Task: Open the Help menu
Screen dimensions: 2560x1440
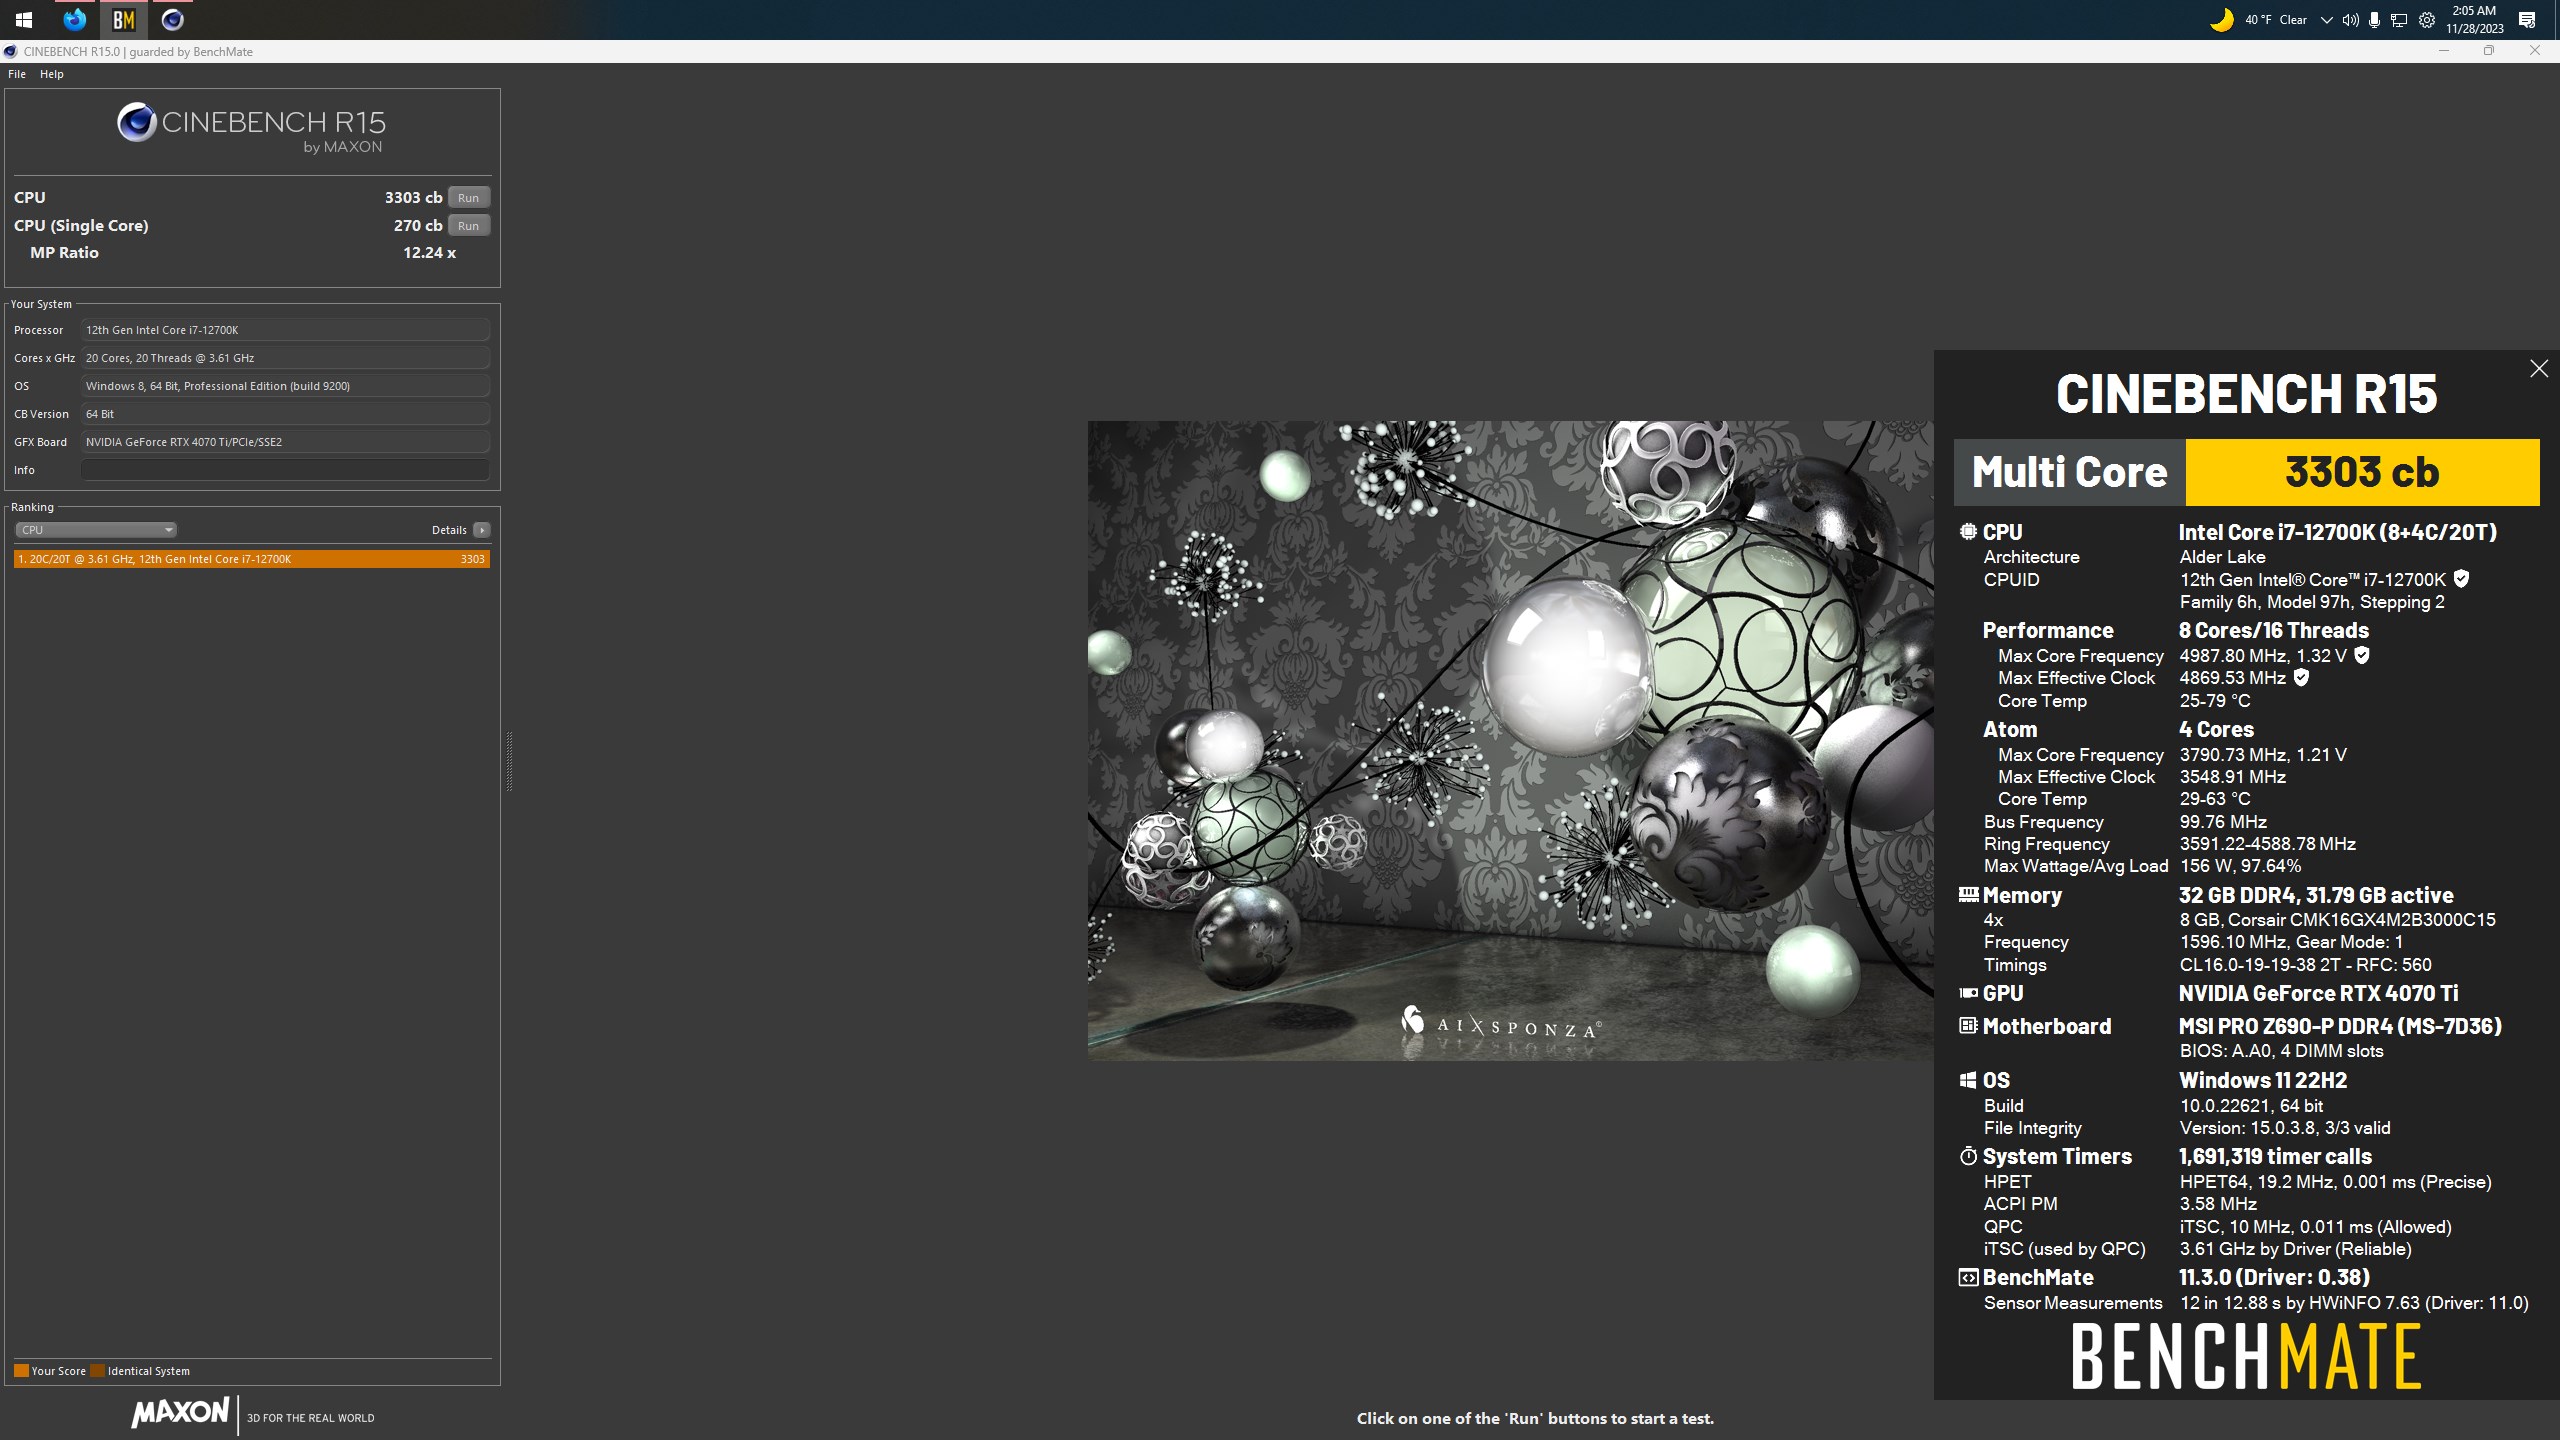Action: (52, 74)
